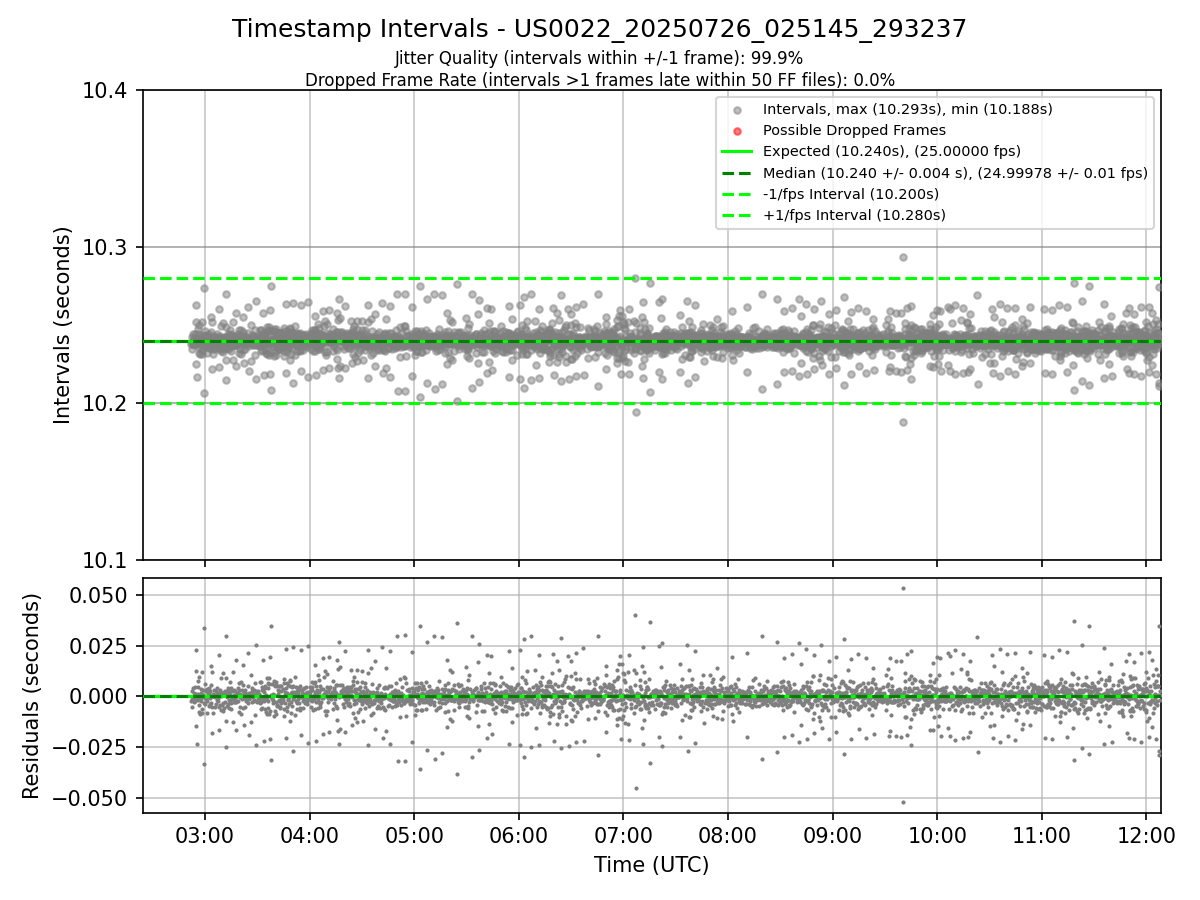The image size is (1200, 900).
Task: Click legend entry 'Expected (10.240s), (25.00000 fps)'
Action: coord(891,151)
